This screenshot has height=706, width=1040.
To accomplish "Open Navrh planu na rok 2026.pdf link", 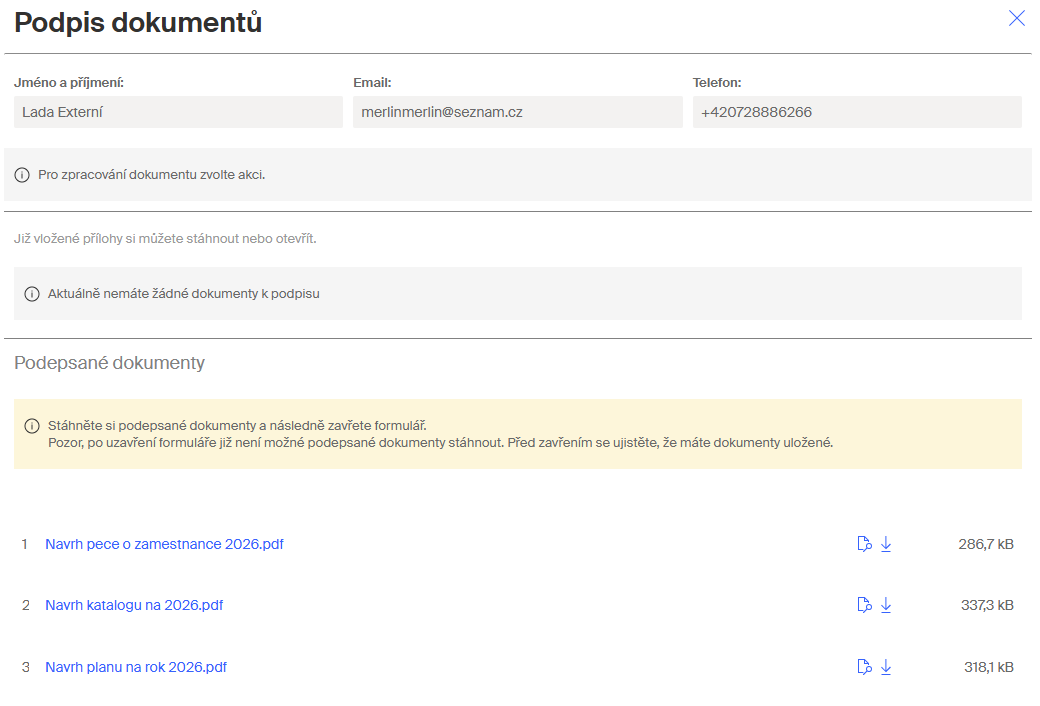I will point(136,667).
